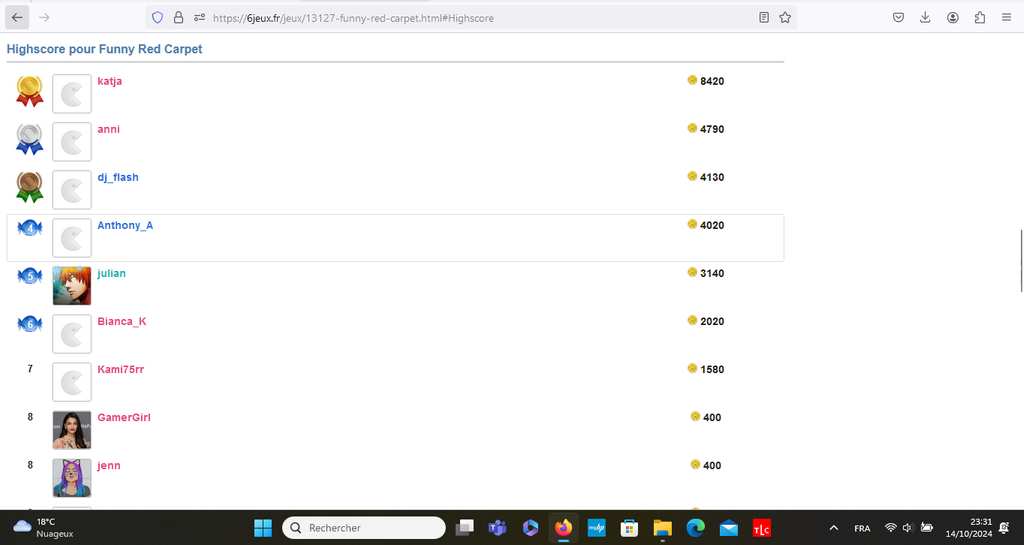Click GamerGirl's avatar picture
1024x545 pixels.
[x=72, y=430]
